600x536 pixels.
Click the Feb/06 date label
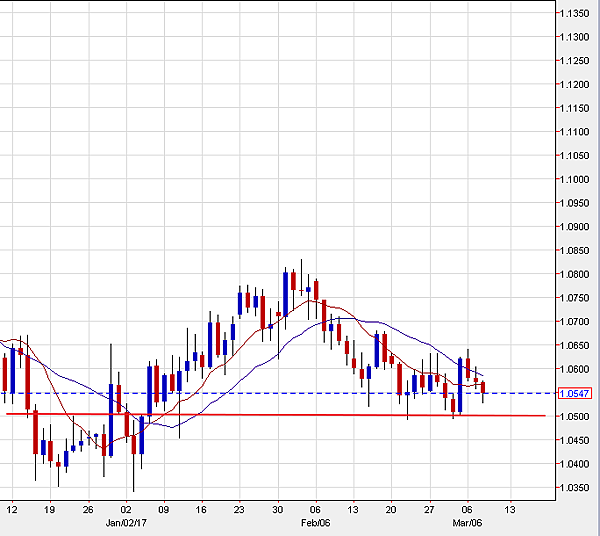[x=316, y=523]
